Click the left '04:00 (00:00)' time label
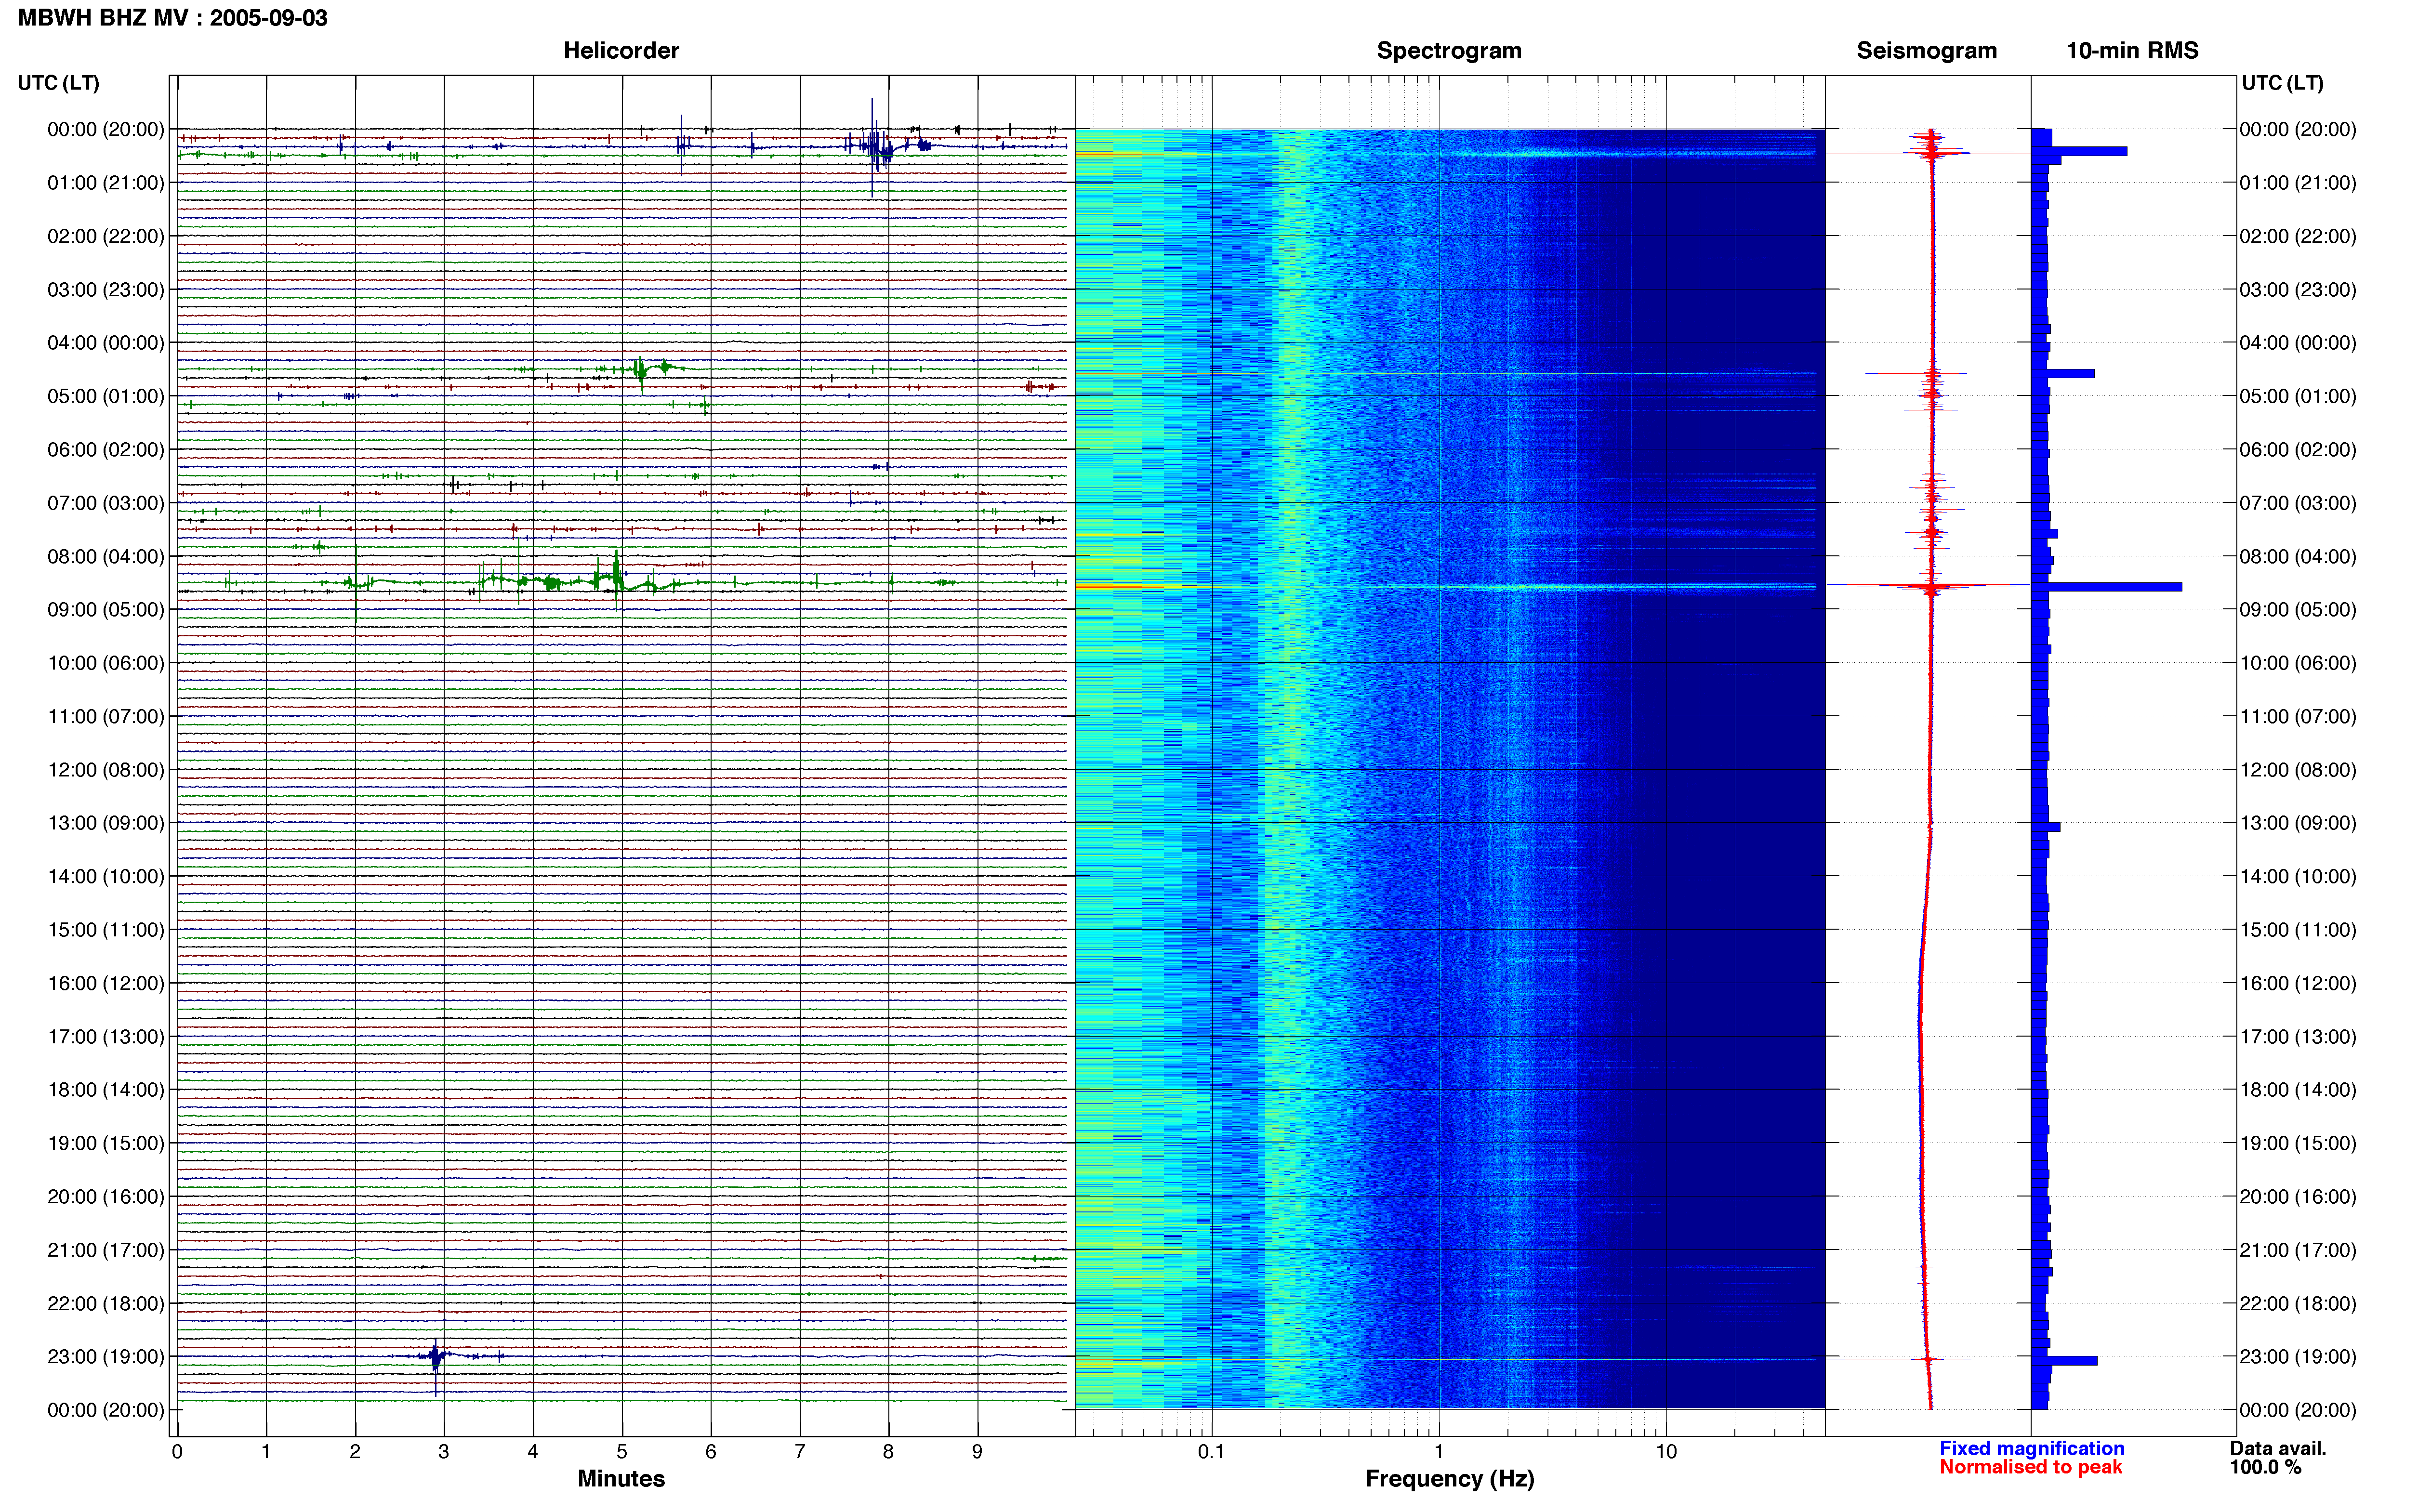This screenshot has width=2418, height=1512. click(106, 343)
